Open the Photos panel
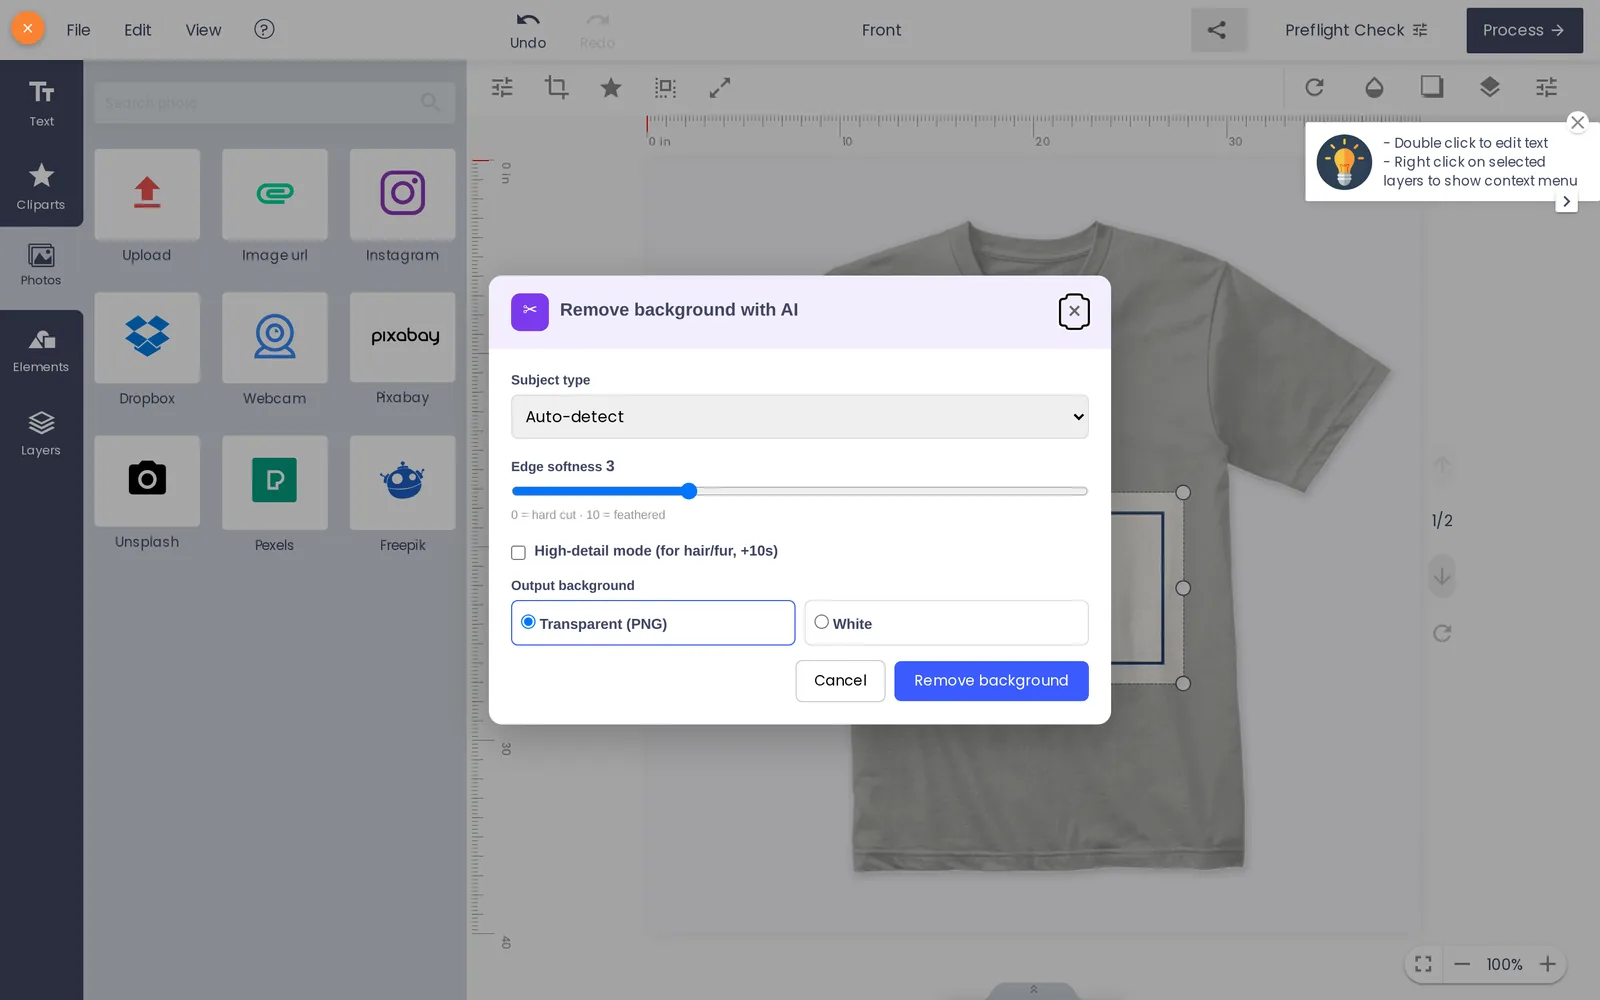The width and height of the screenshot is (1600, 1000). [x=41, y=265]
